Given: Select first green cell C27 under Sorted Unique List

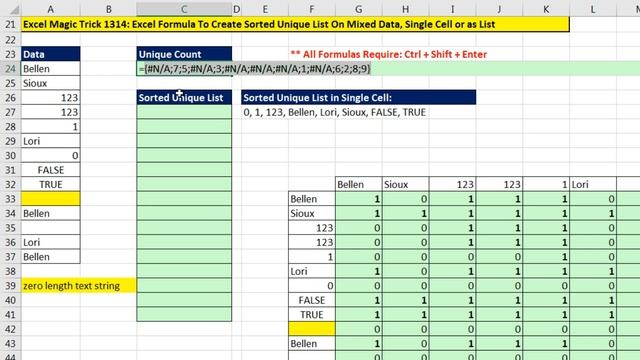Looking at the screenshot, I should click(x=184, y=112).
